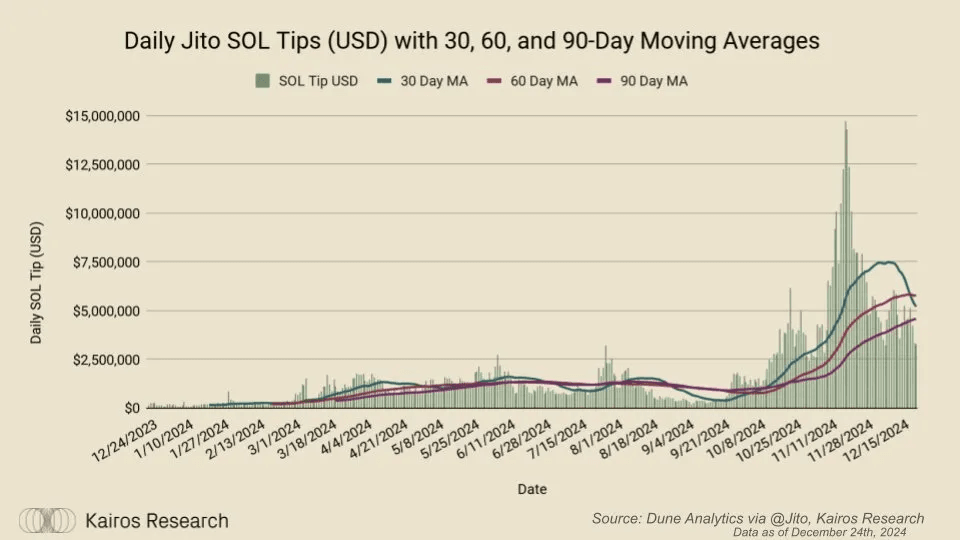Click the '3/18/2024' x-axis date label
This screenshot has width=960, height=540.
pyautogui.click(x=307, y=439)
